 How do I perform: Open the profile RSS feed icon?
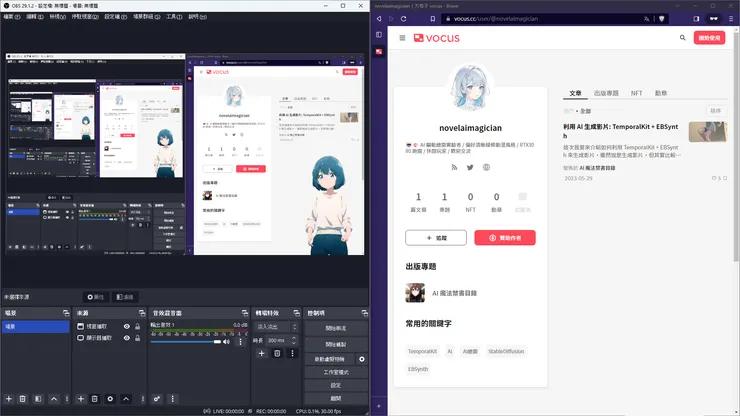coord(454,167)
